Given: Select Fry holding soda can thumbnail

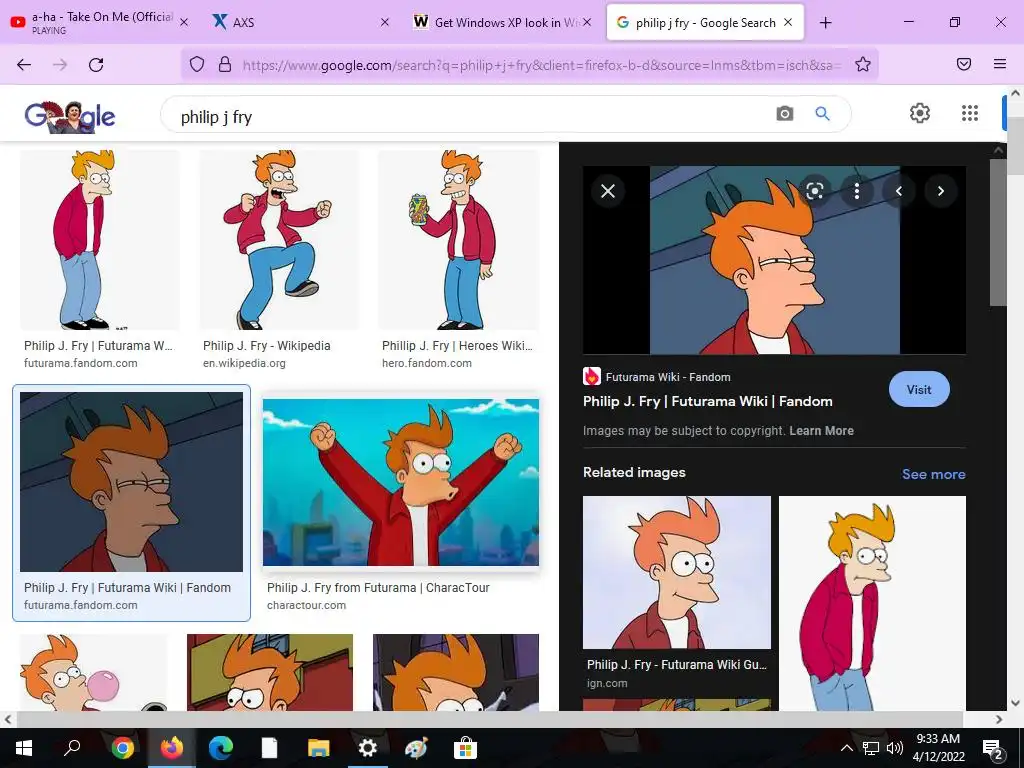Looking at the screenshot, I should pyautogui.click(x=458, y=240).
